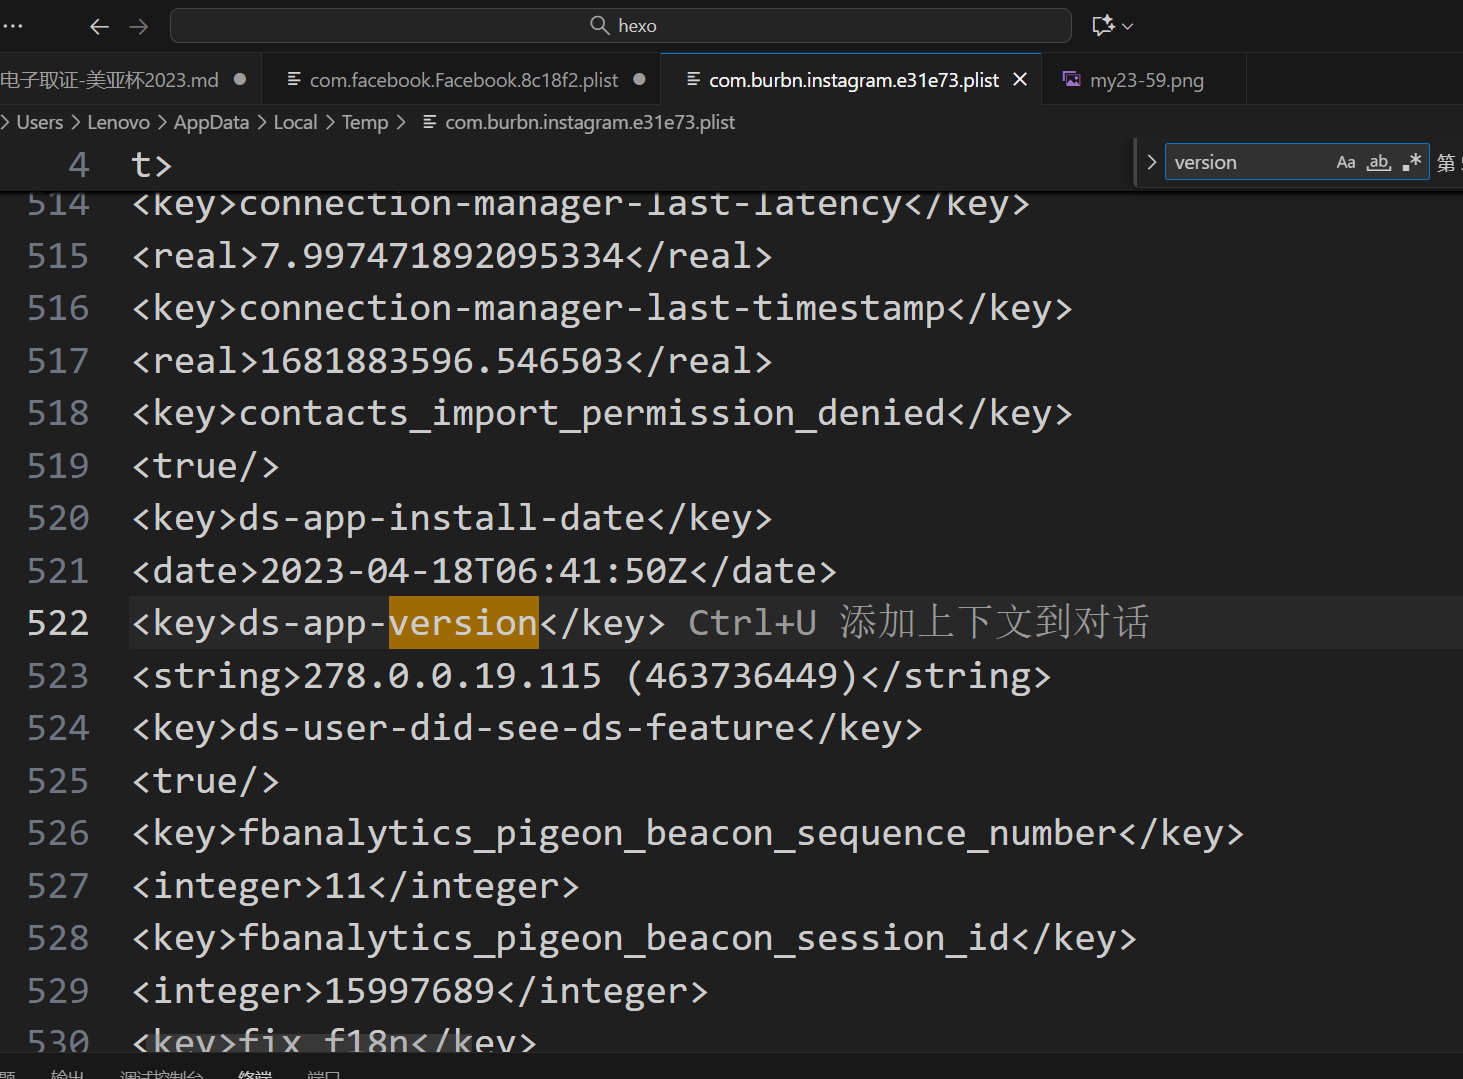Click the true tag on line 525
This screenshot has height=1079, width=1463.
(x=206, y=781)
